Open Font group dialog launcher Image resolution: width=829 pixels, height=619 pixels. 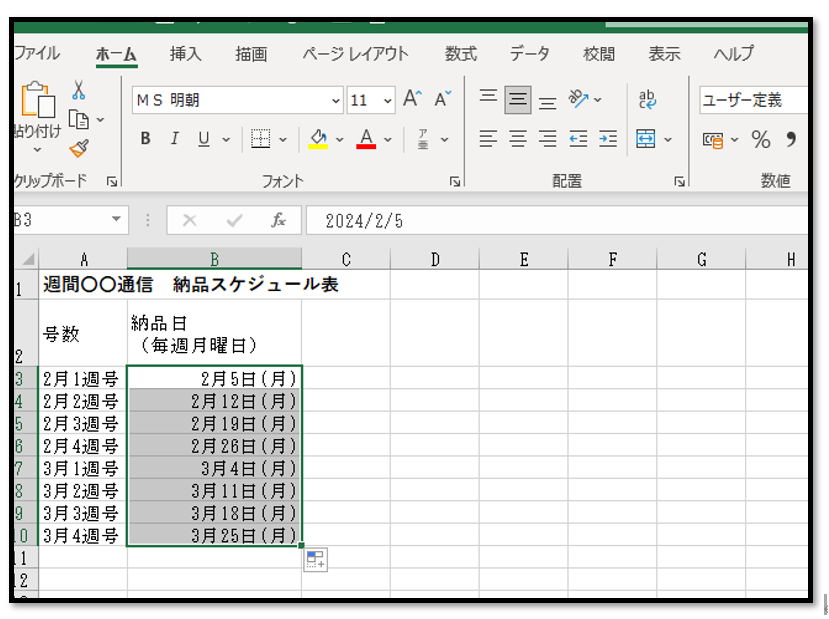coord(455,182)
